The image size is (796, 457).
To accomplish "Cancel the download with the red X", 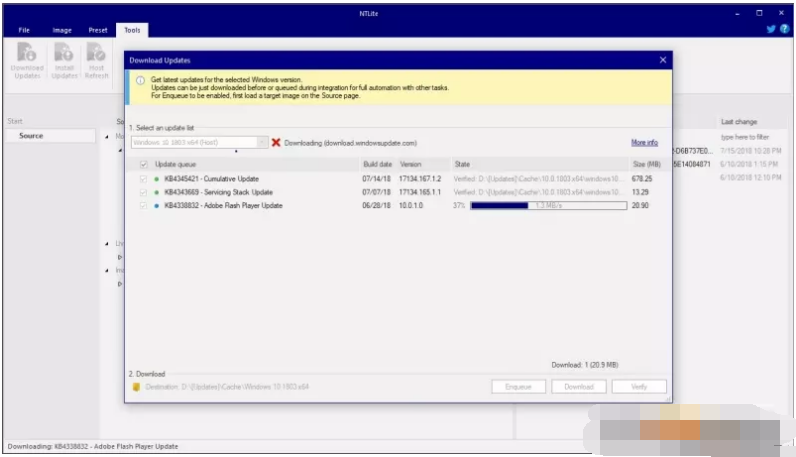I will 276,143.
